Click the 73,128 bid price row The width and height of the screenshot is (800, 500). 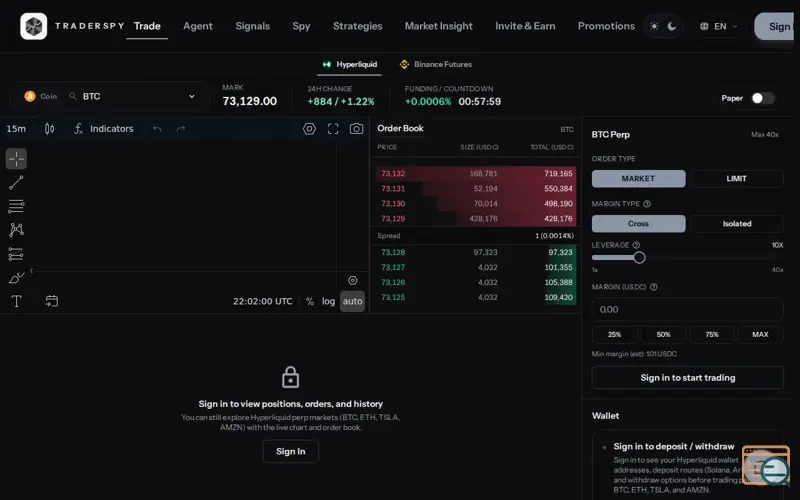pos(476,252)
